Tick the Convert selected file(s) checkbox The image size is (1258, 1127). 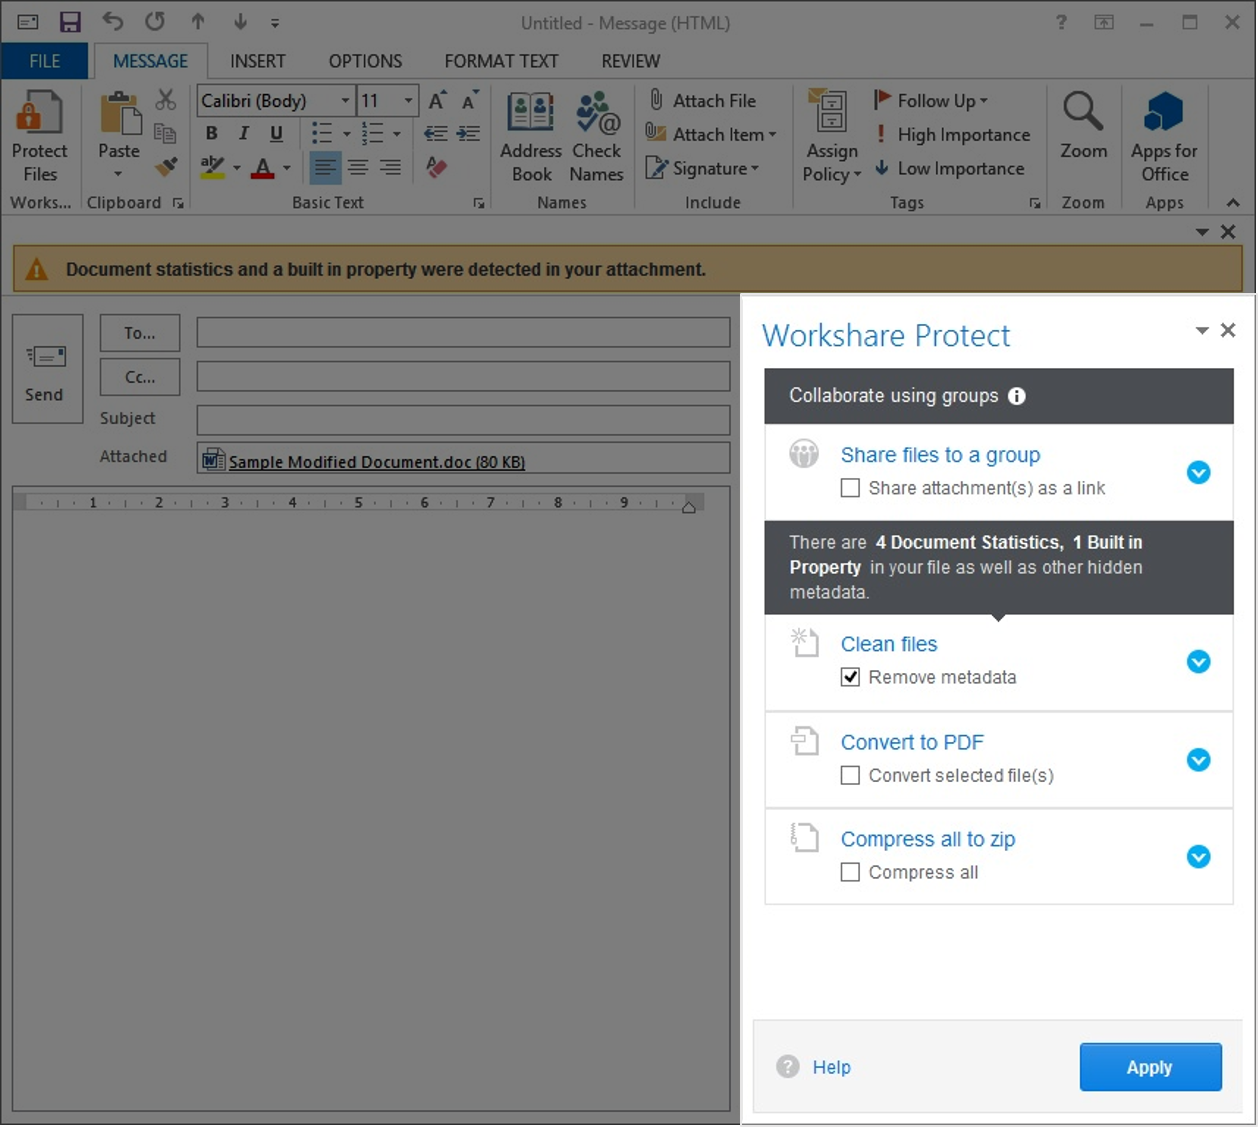(850, 775)
